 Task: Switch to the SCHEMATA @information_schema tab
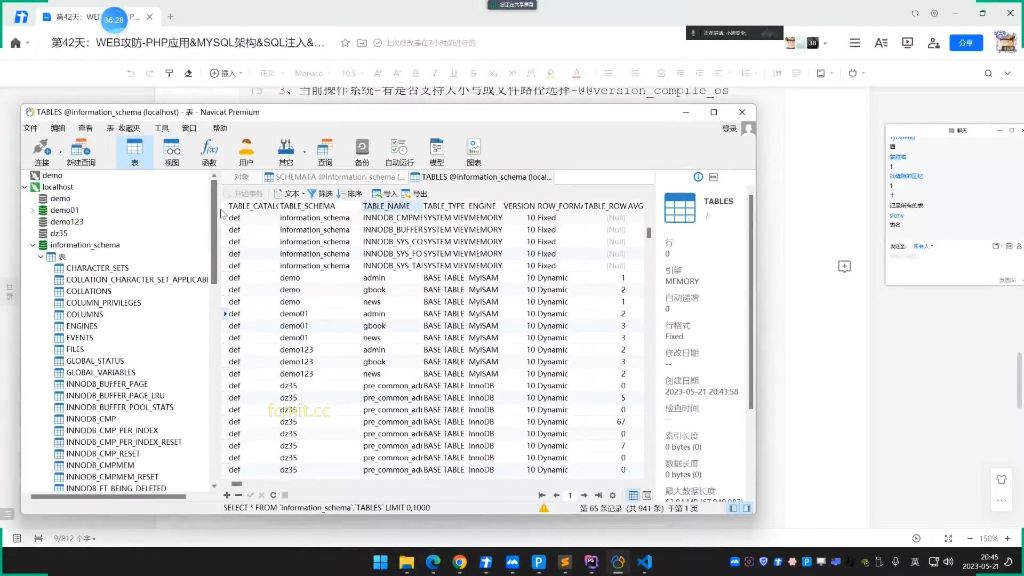(x=334, y=177)
